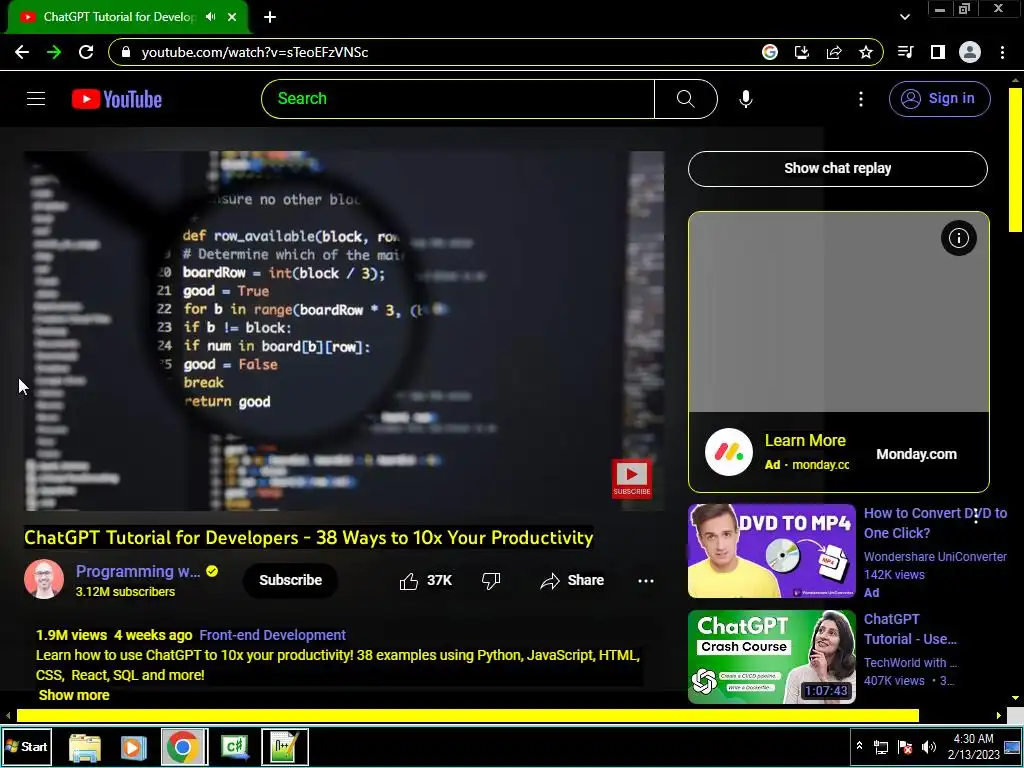Open Windows Explorer from taskbar
This screenshot has width=1024, height=768.
click(x=85, y=747)
